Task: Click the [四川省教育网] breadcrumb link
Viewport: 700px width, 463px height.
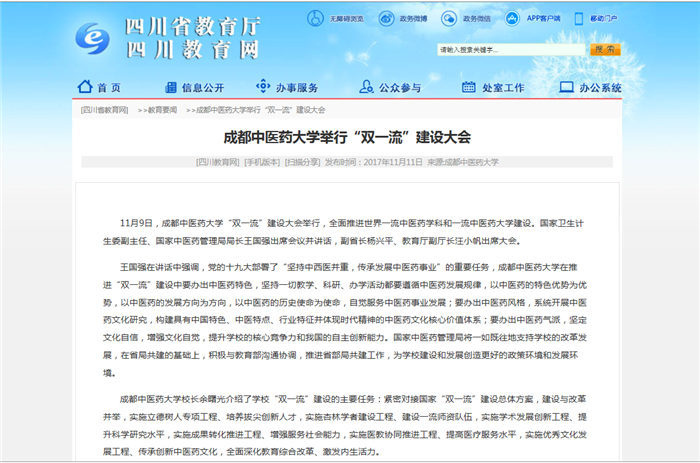Action: click(x=105, y=109)
